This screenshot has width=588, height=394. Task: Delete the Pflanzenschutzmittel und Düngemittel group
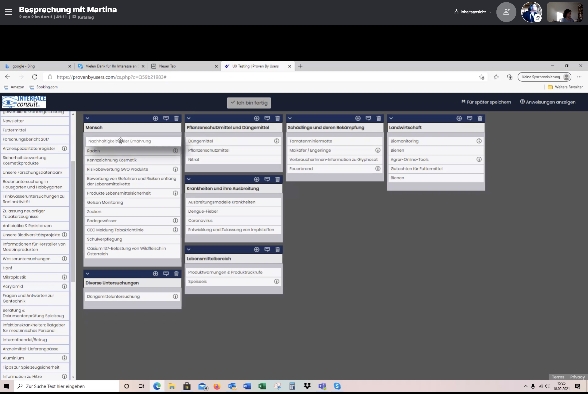point(278,118)
